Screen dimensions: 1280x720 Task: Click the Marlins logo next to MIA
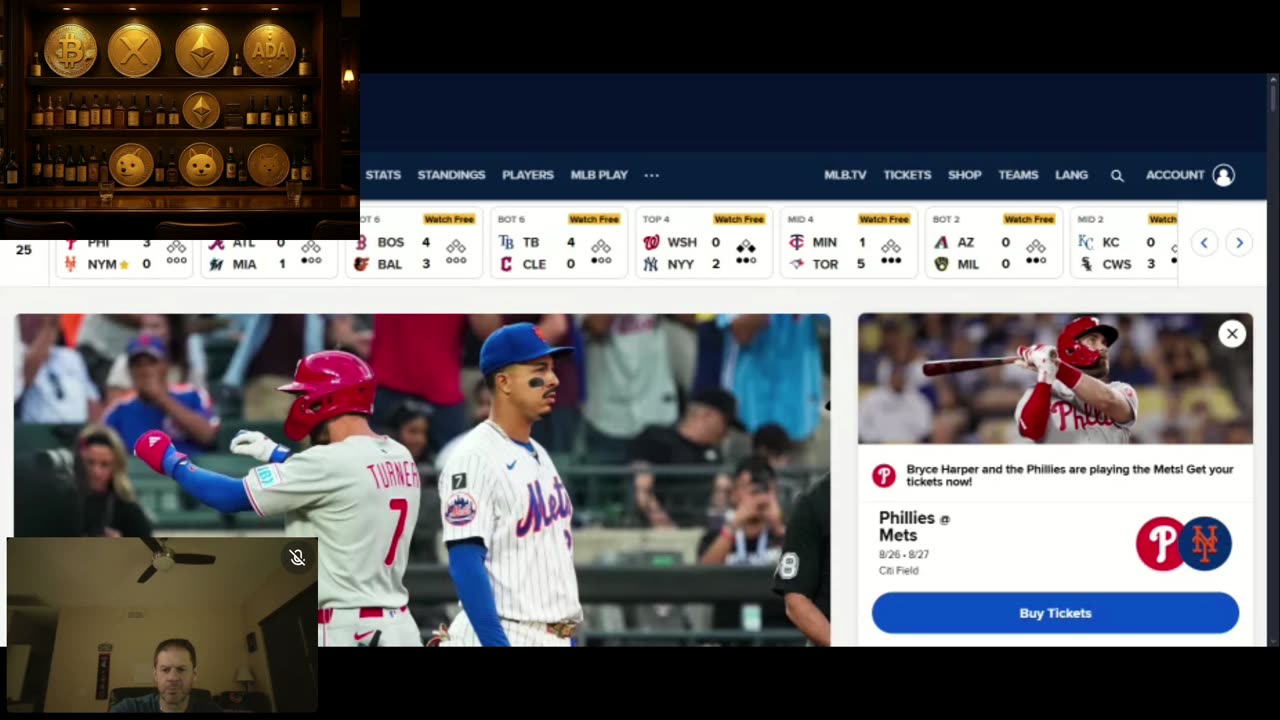(x=216, y=264)
